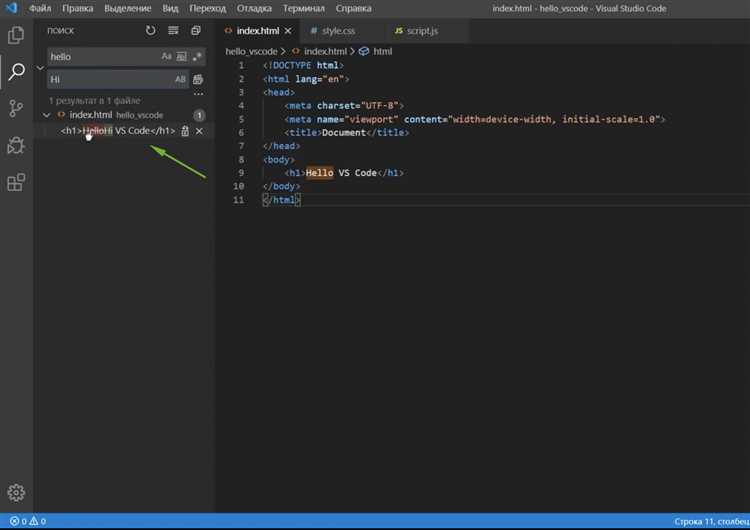
Task: Collapse all search results button
Action: click(196, 31)
